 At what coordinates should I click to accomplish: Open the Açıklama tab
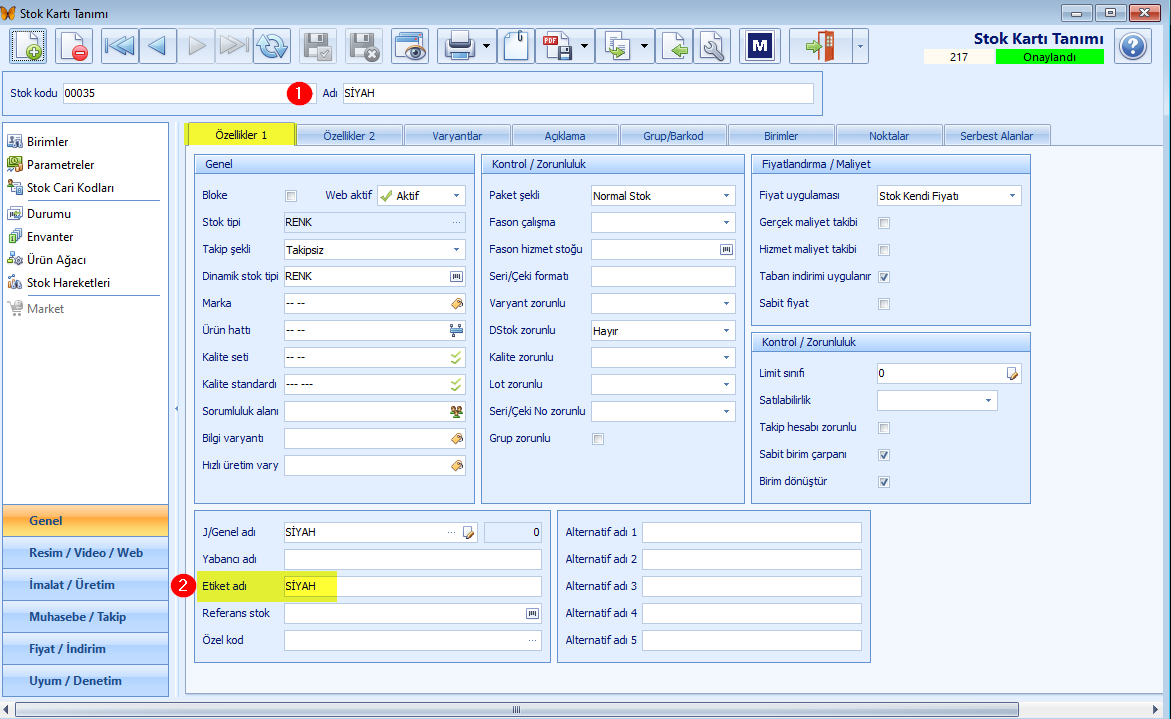(565, 135)
